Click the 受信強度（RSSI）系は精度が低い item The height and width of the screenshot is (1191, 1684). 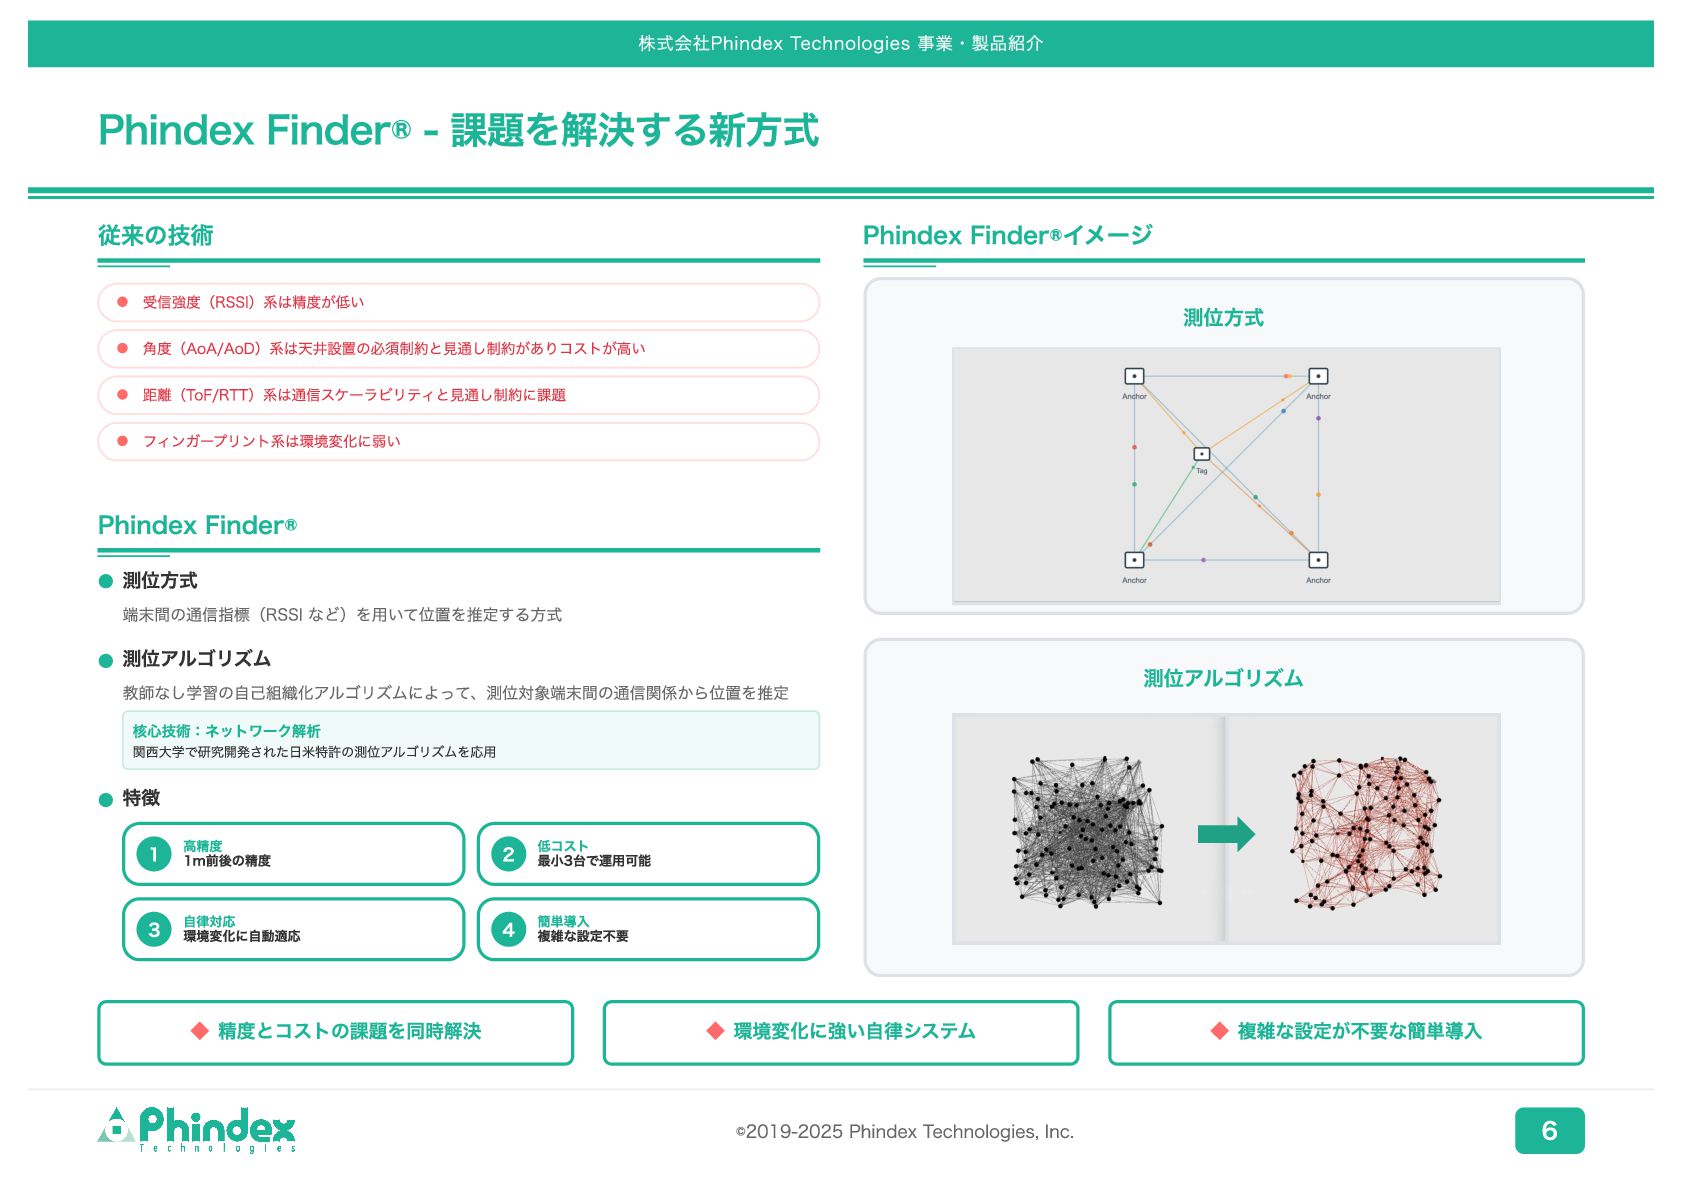coord(459,302)
